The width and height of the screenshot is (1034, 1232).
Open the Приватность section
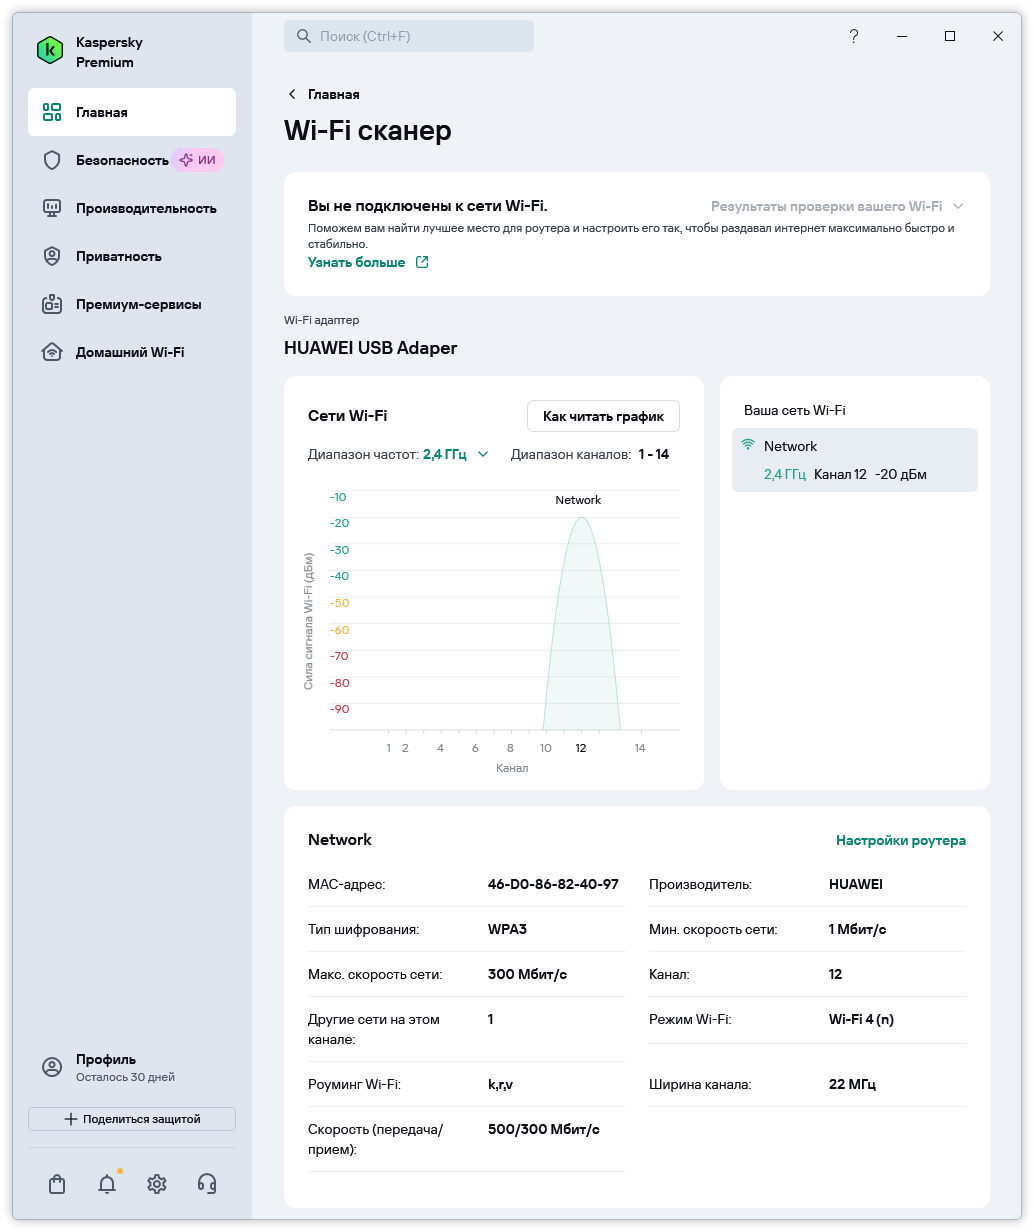(x=132, y=256)
